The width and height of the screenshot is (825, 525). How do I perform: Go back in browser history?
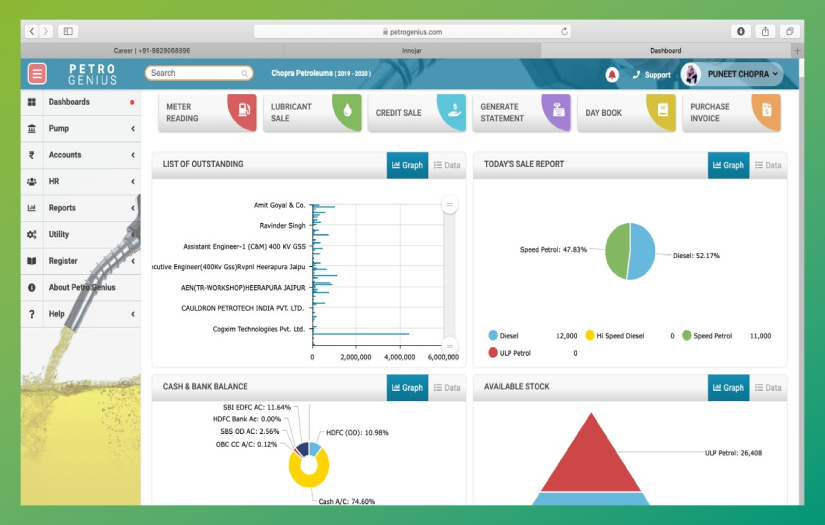pyautogui.click(x=32, y=32)
